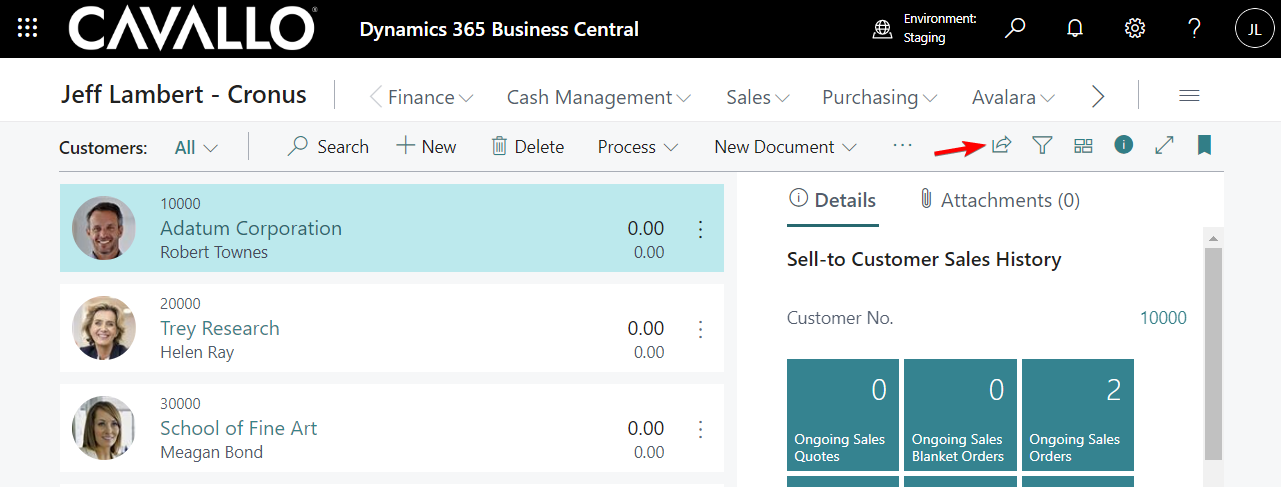Expand the Process actions dropdown
The height and width of the screenshot is (487, 1281).
[x=637, y=147]
